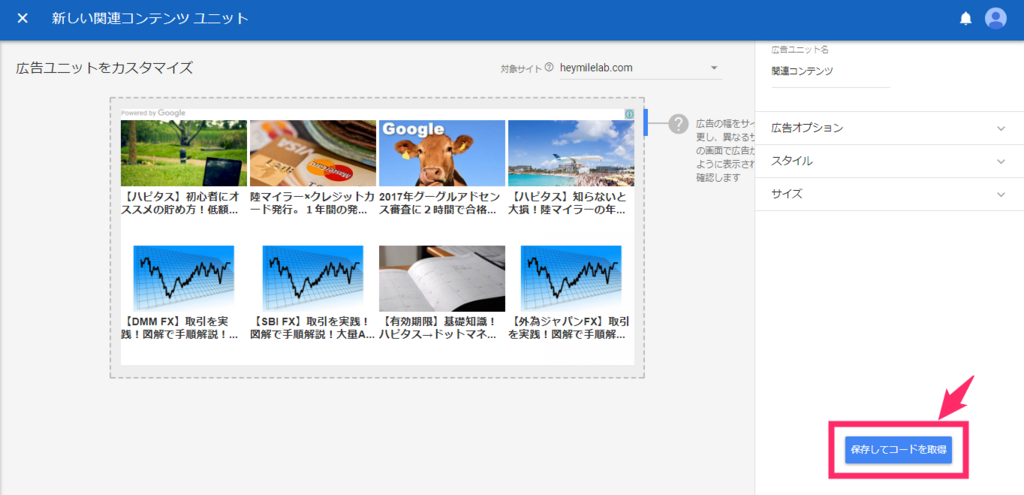Image resolution: width=1024 pixels, height=495 pixels.
Task: Click the Powered by Google label
Action: coord(153,113)
